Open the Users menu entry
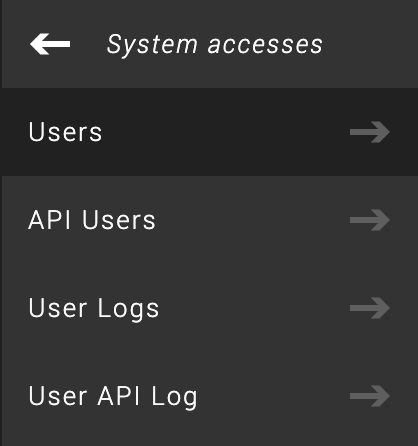Screen dimensions: 418x446 coord(209,132)
